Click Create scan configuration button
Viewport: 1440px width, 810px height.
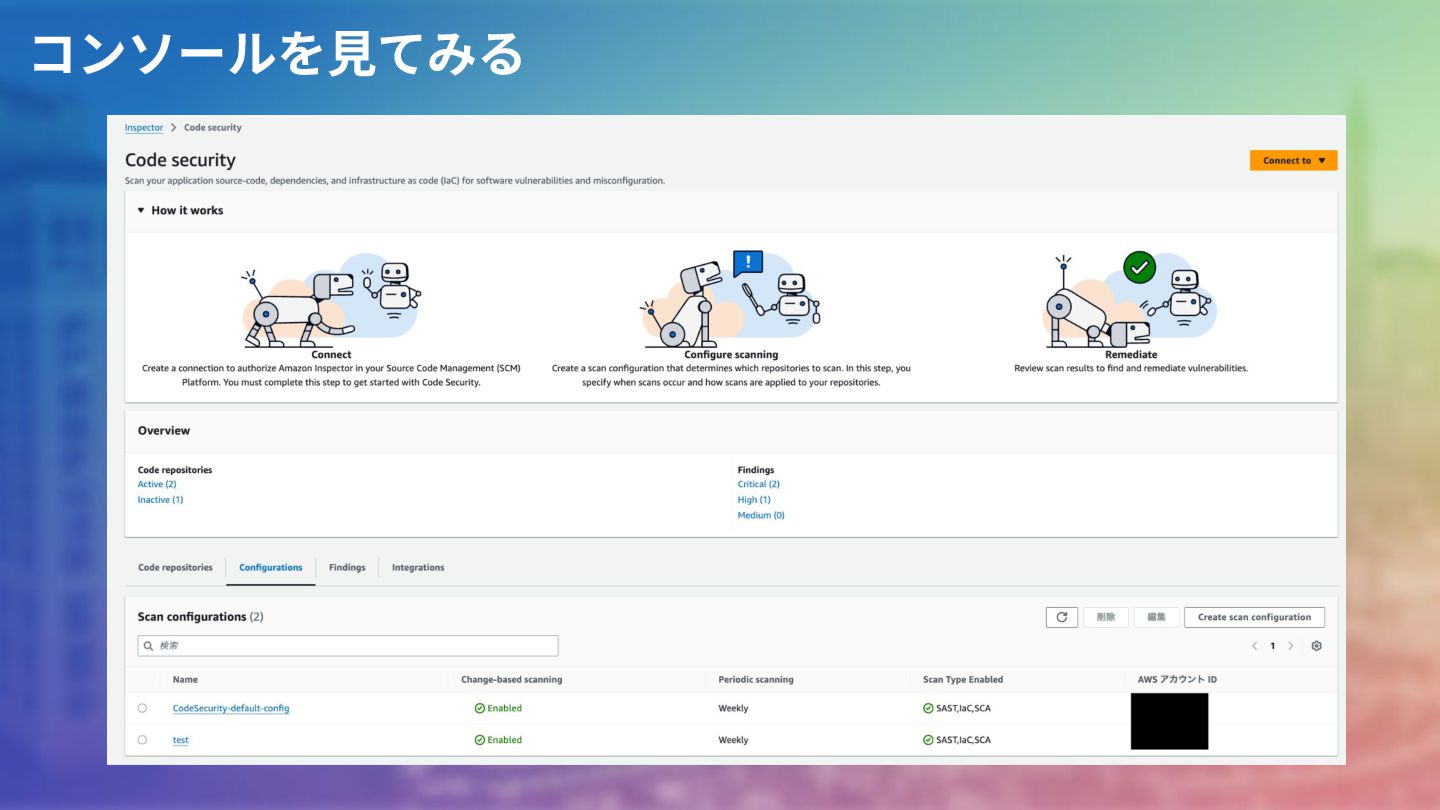[1254, 617]
